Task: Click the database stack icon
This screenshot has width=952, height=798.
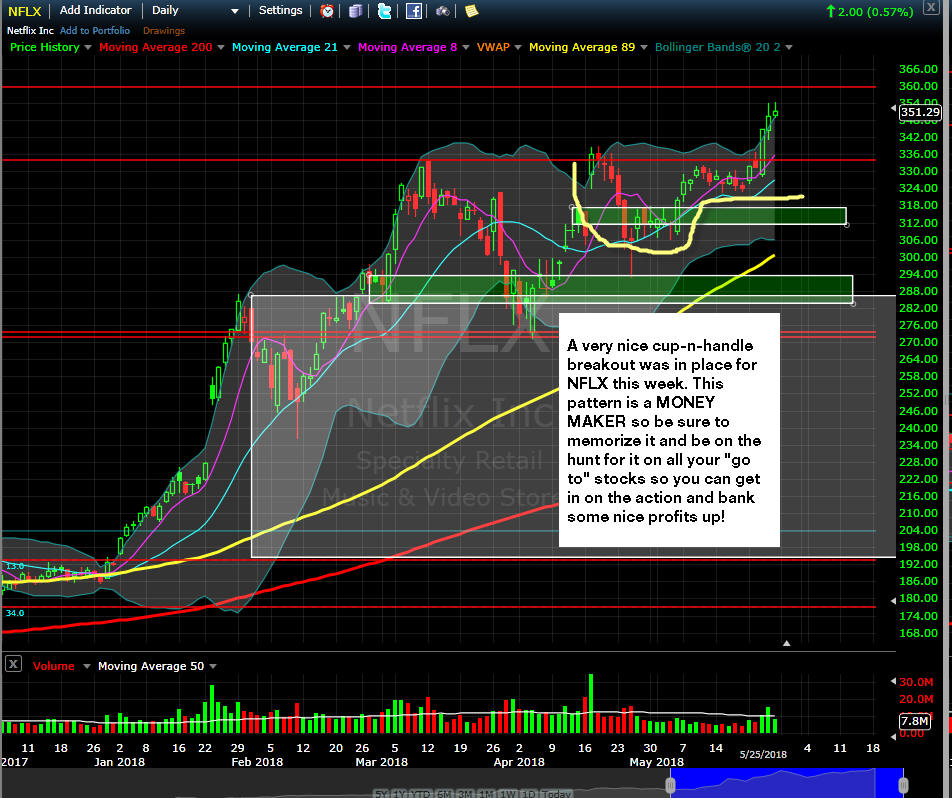Action: 356,11
